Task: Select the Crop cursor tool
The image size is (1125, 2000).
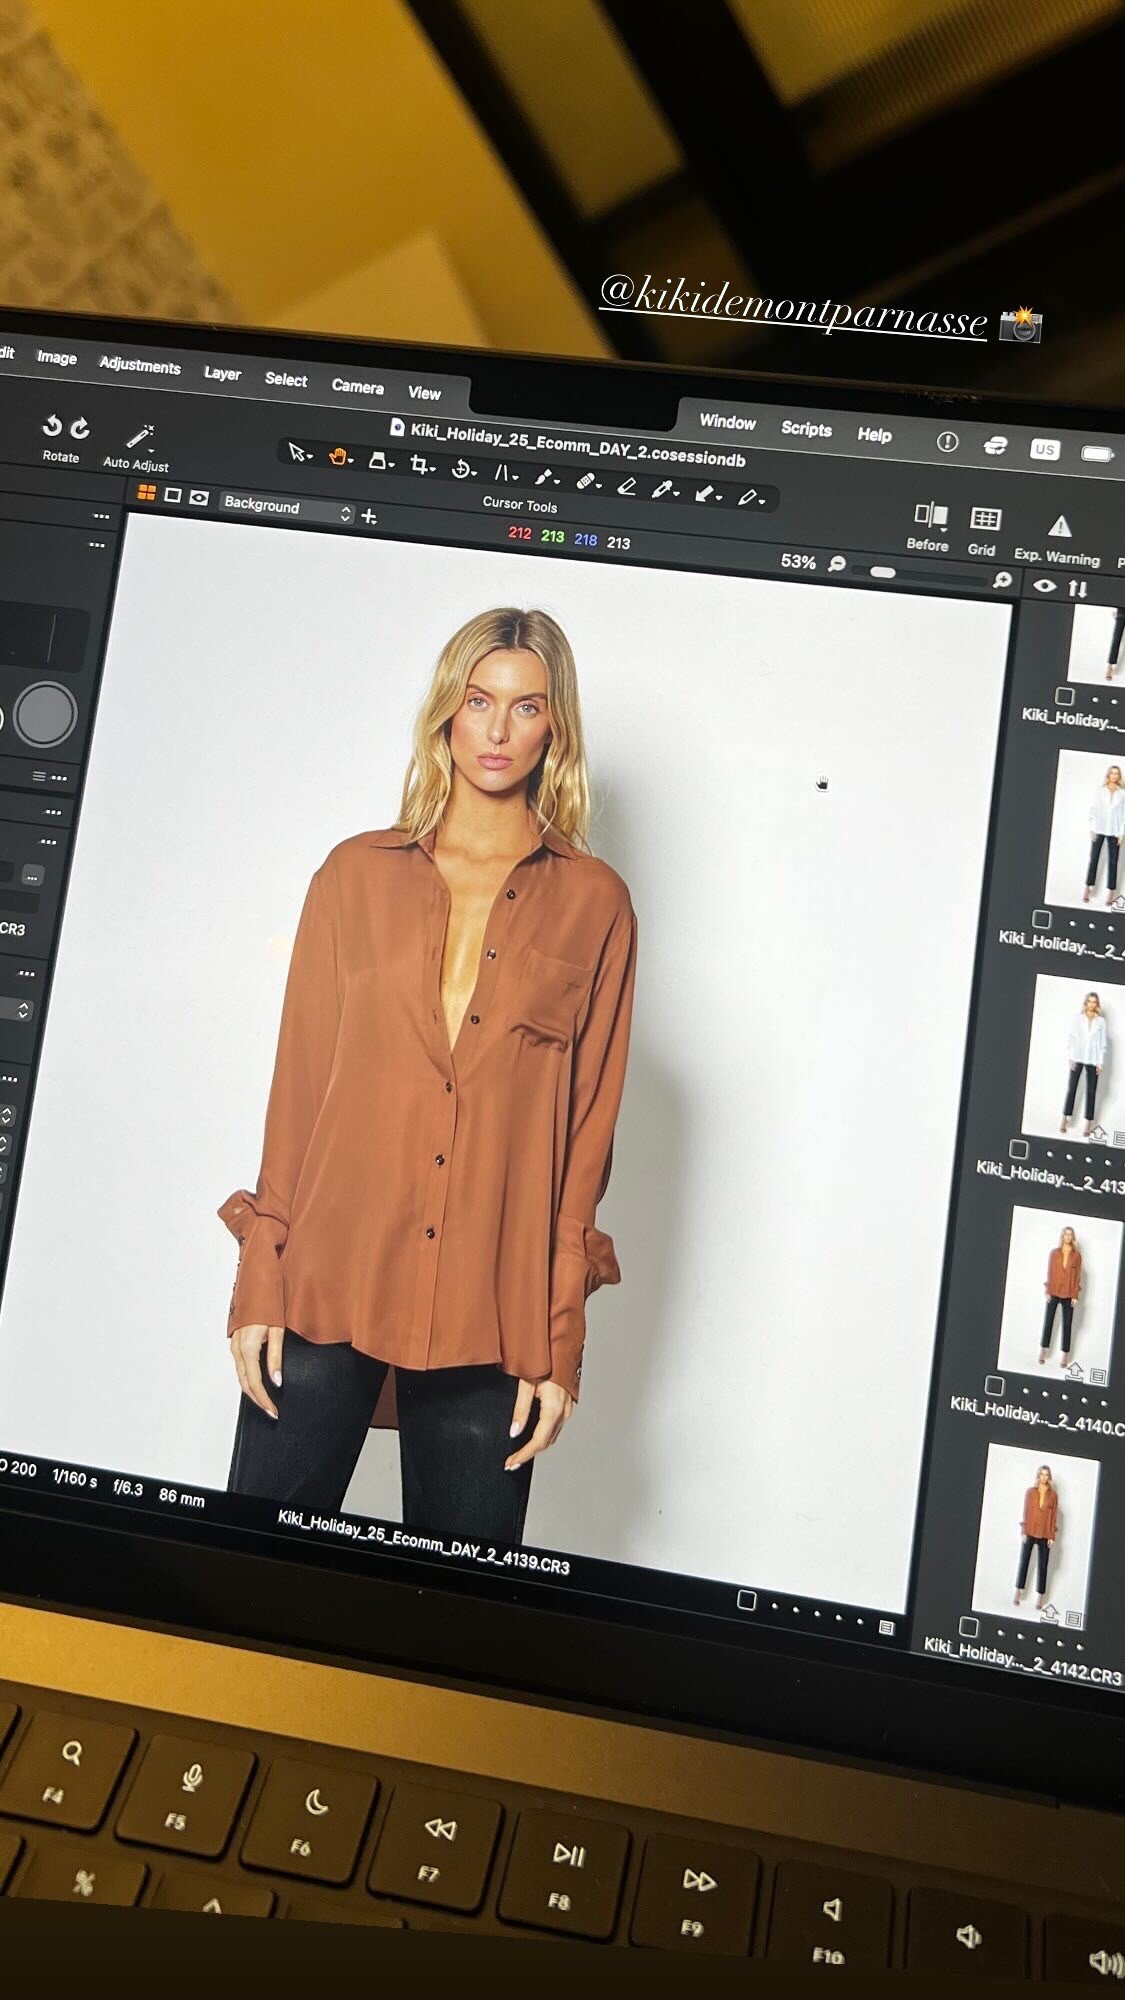Action: tap(419, 464)
